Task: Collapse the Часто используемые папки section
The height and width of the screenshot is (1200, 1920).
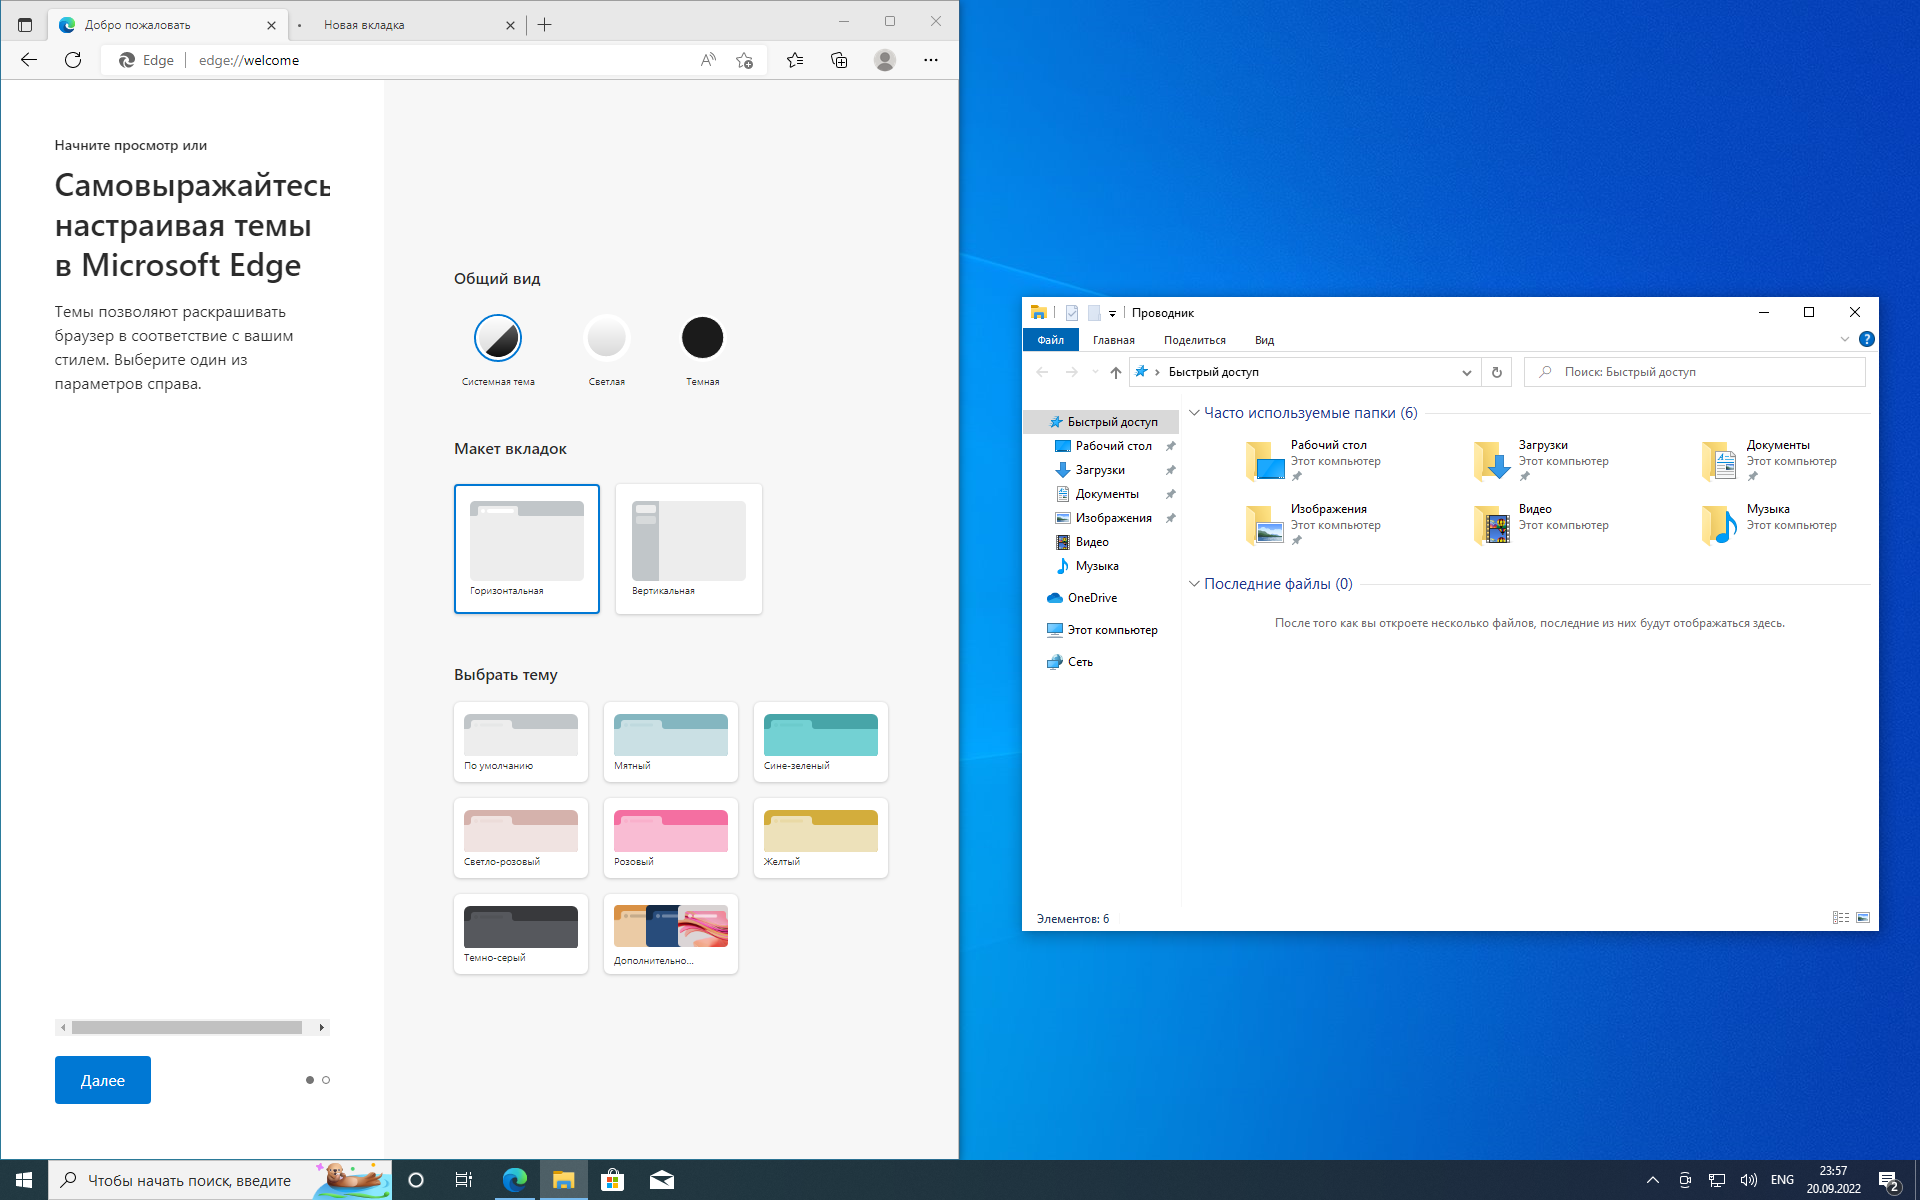Action: (1194, 413)
